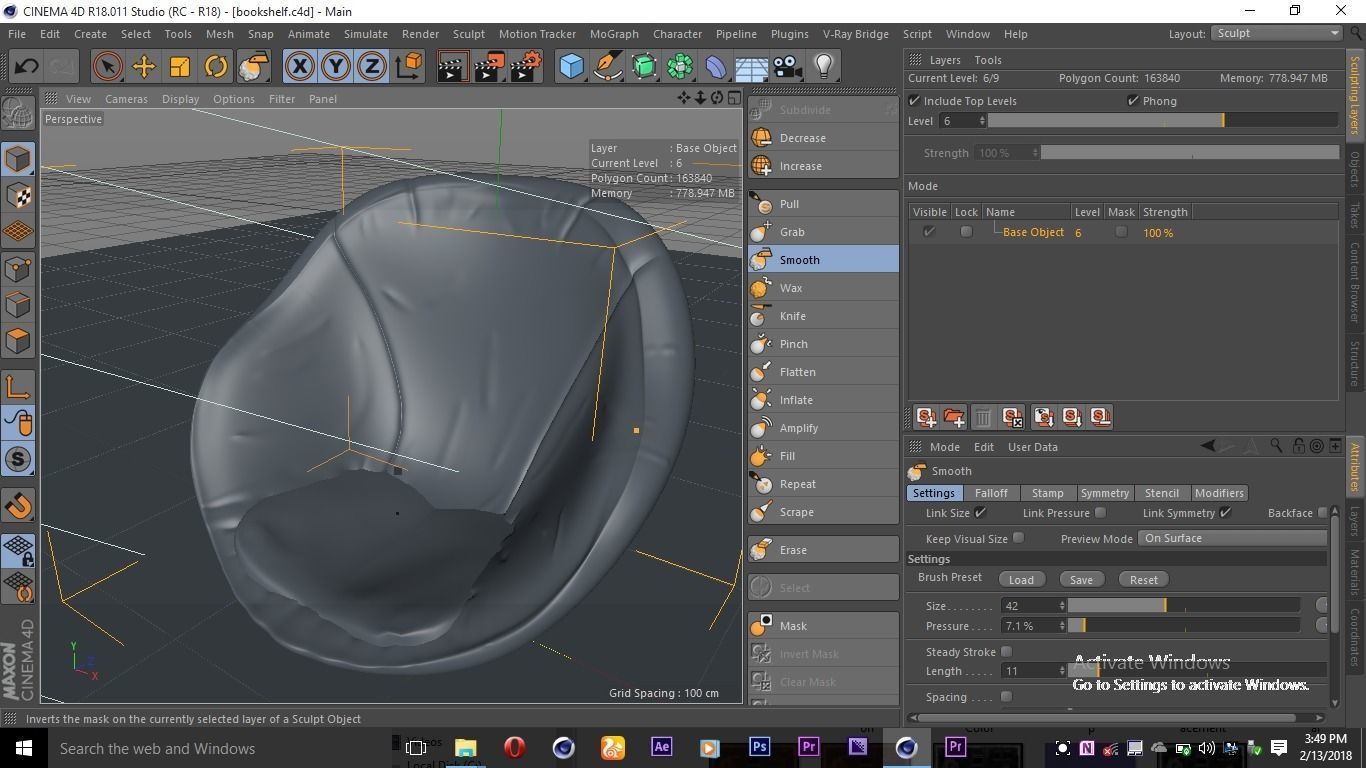Select the Pull sculpt brush

(823, 204)
